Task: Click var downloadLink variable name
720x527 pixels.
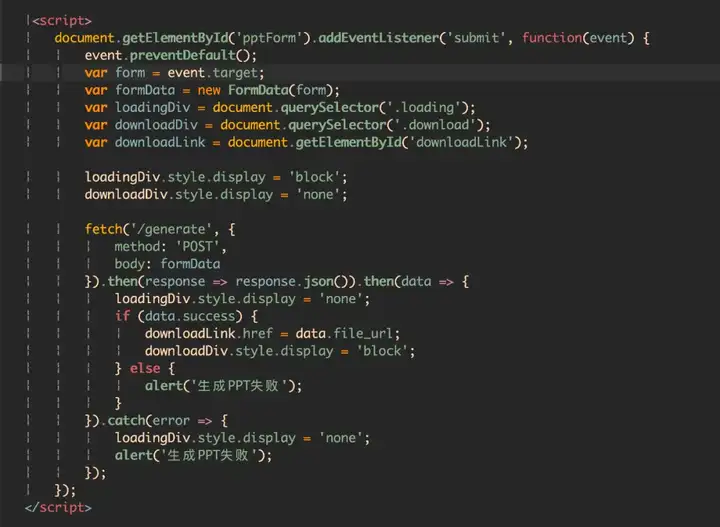Action: [159, 142]
